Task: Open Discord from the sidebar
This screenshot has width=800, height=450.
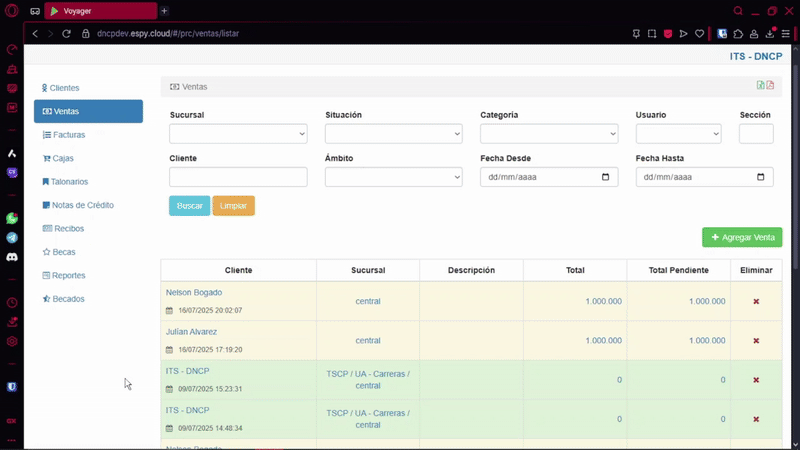Action: 12,257
